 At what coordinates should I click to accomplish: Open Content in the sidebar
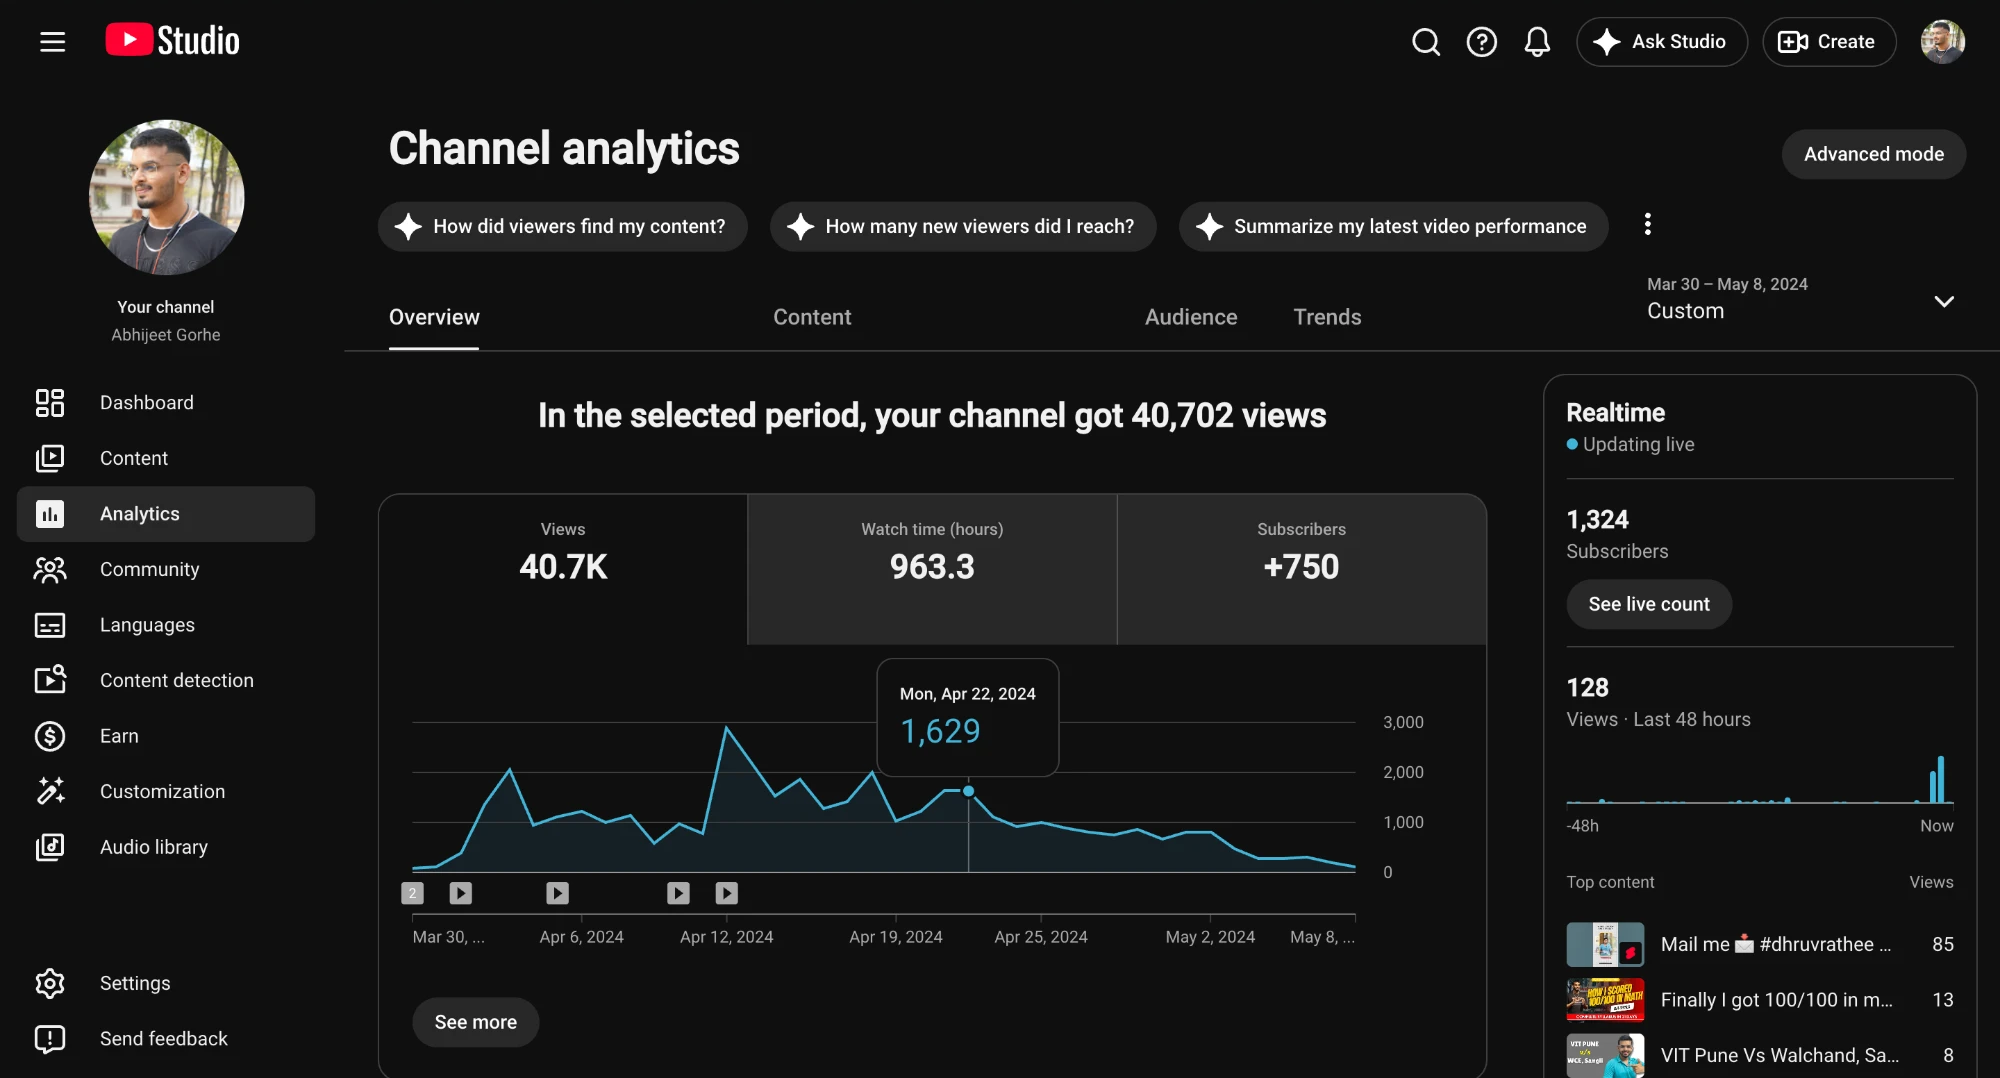coord(166,458)
